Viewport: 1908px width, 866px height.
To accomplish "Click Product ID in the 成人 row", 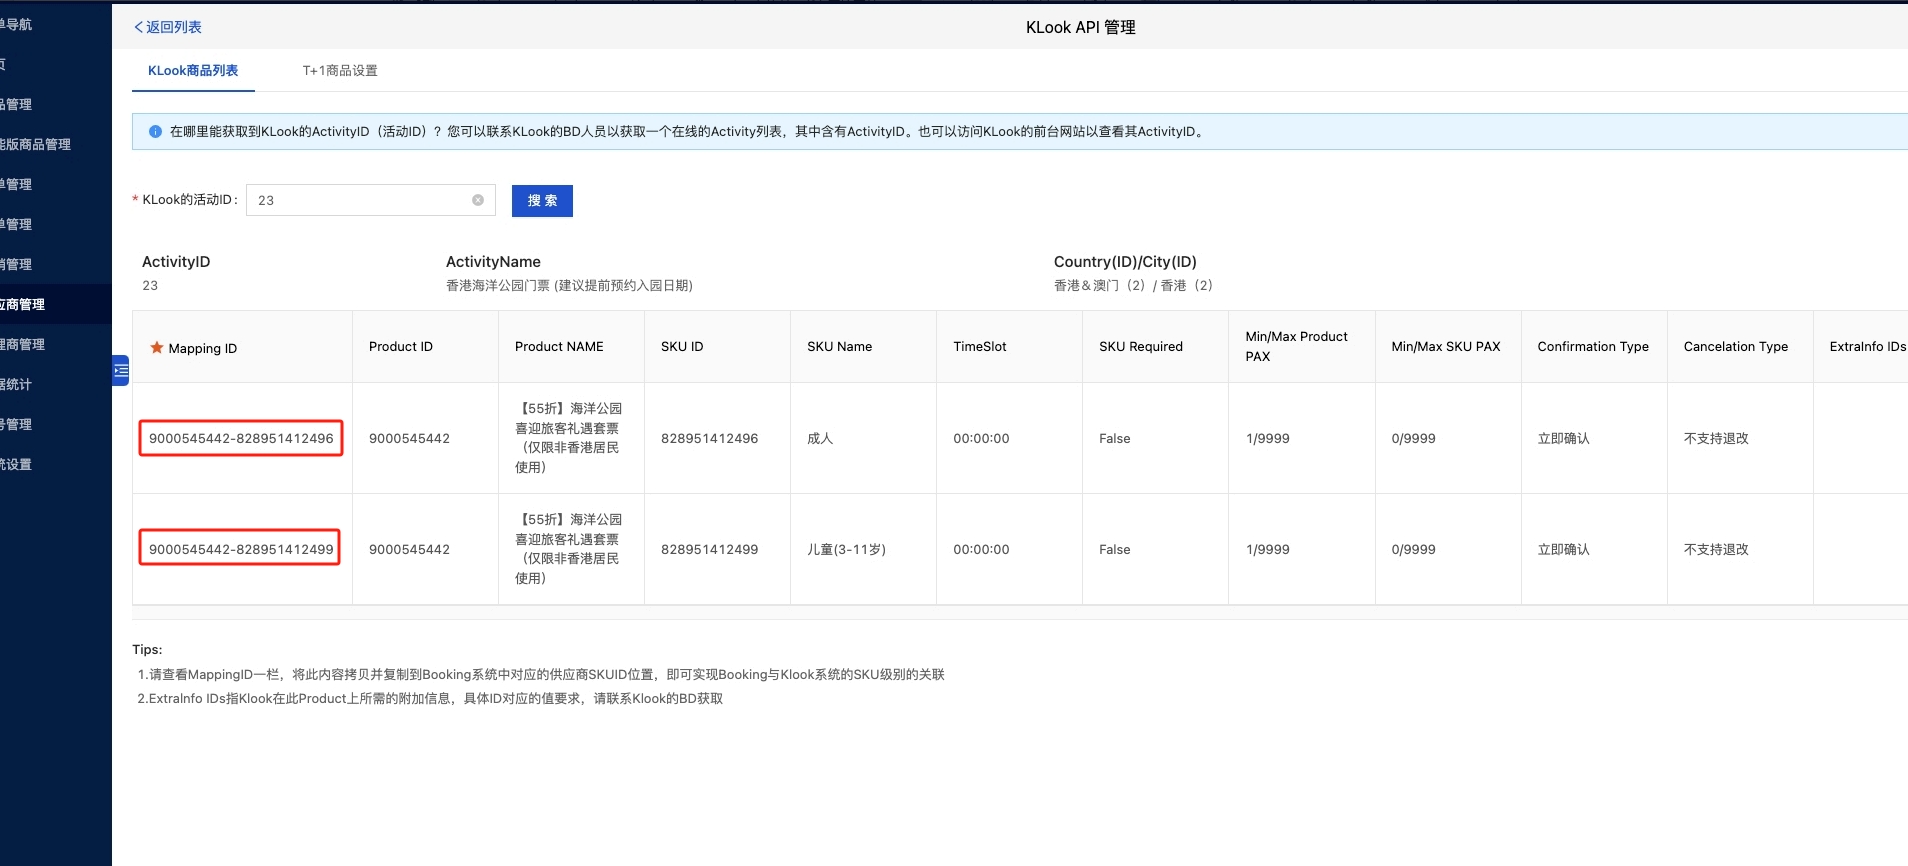I will [x=409, y=438].
